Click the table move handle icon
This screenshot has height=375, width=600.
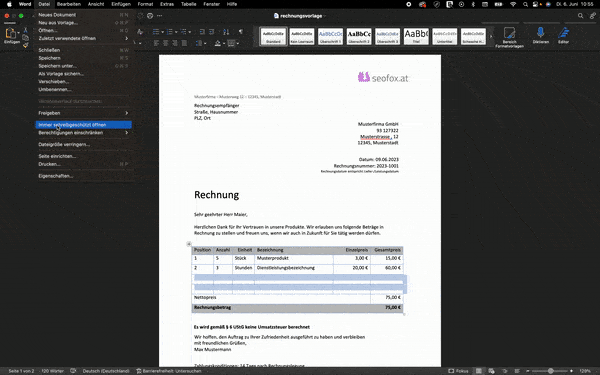point(189,244)
